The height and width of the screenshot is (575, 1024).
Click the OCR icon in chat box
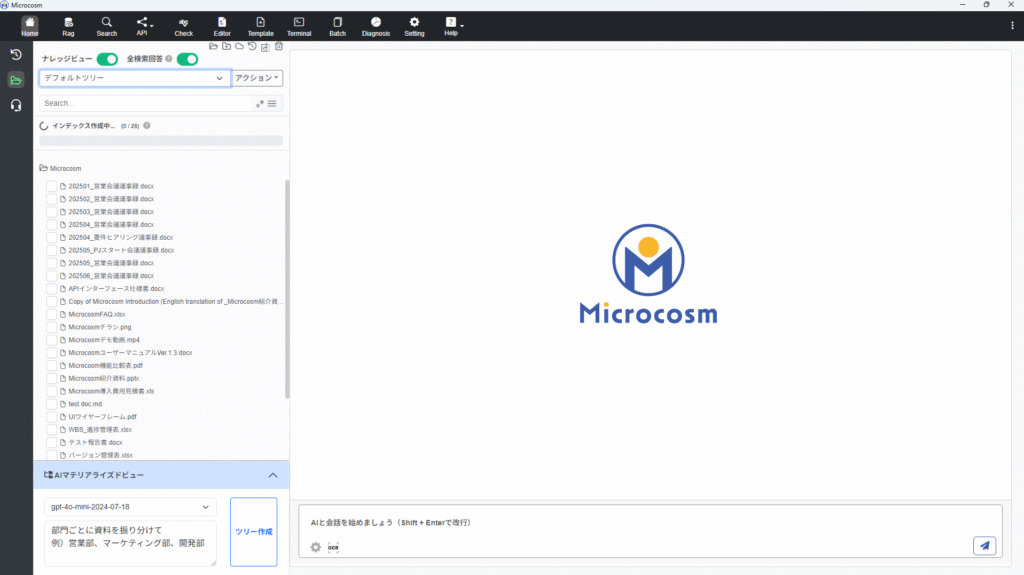tap(333, 547)
